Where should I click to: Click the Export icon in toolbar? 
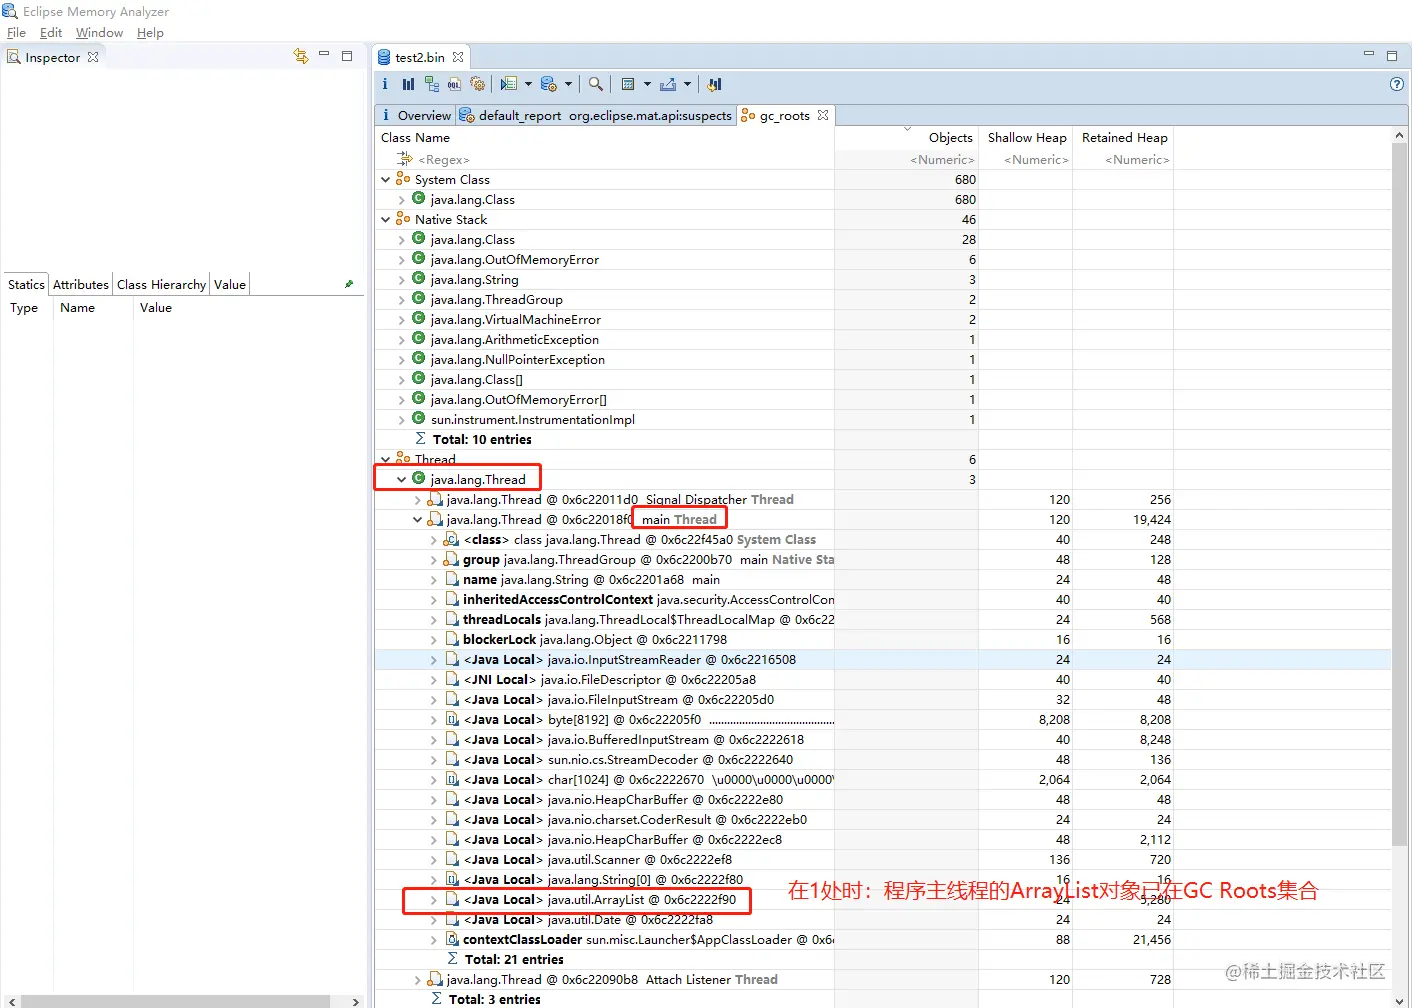(x=668, y=84)
